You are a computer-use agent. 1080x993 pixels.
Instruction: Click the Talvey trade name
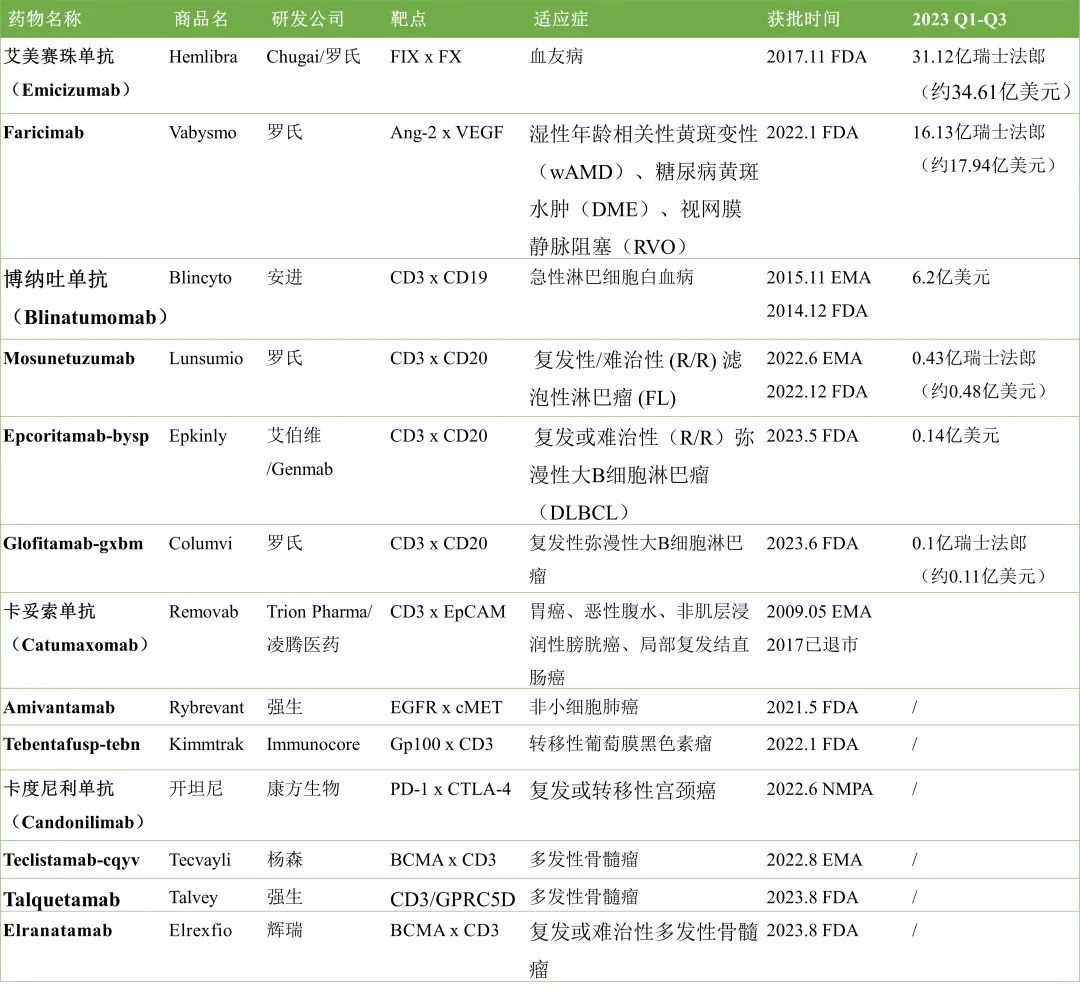(x=194, y=897)
